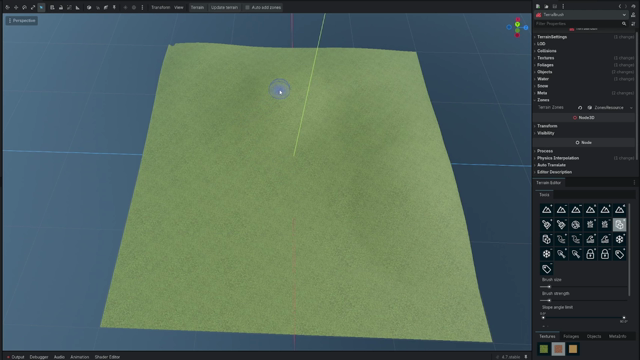Viewport: 640px width, 360px height.
Task: Open the three-dot viewport options menu in toolbar
Action: click(142, 7)
